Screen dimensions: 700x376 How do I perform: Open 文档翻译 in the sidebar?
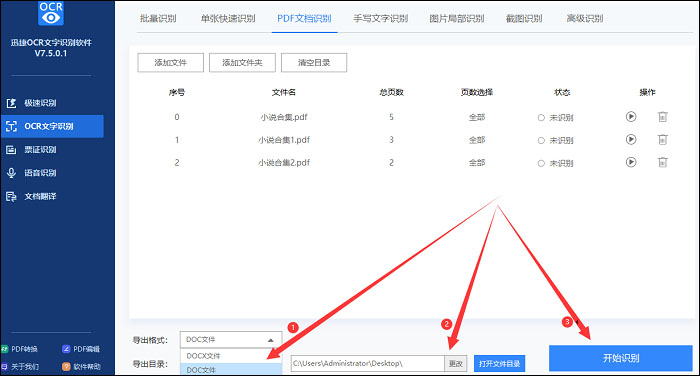pos(31,196)
